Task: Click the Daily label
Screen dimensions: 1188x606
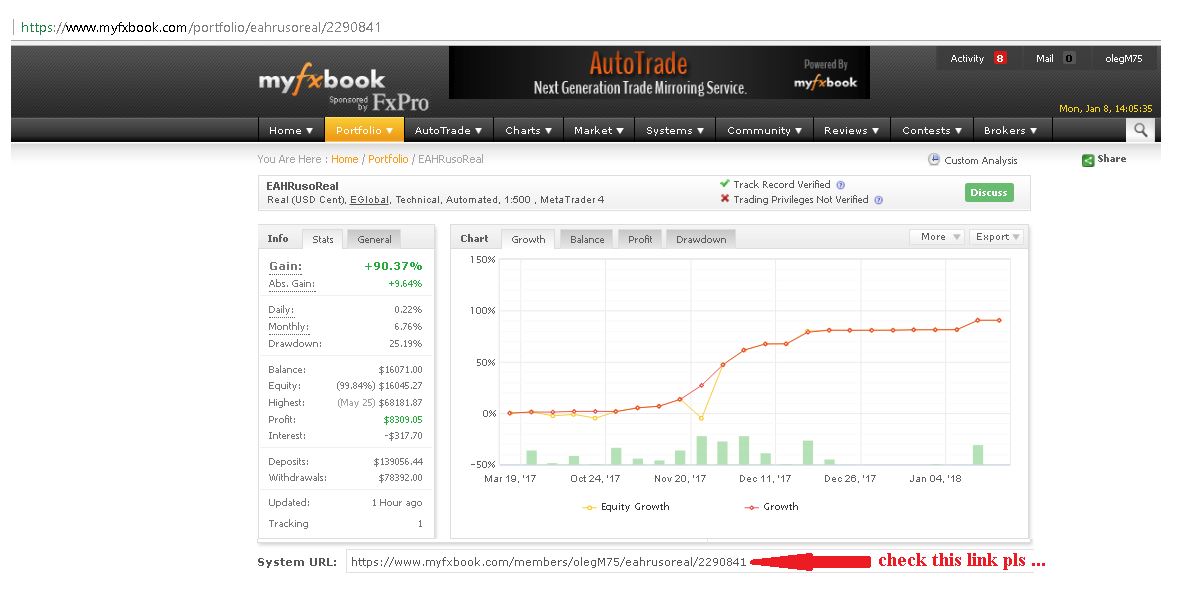Action: (281, 310)
